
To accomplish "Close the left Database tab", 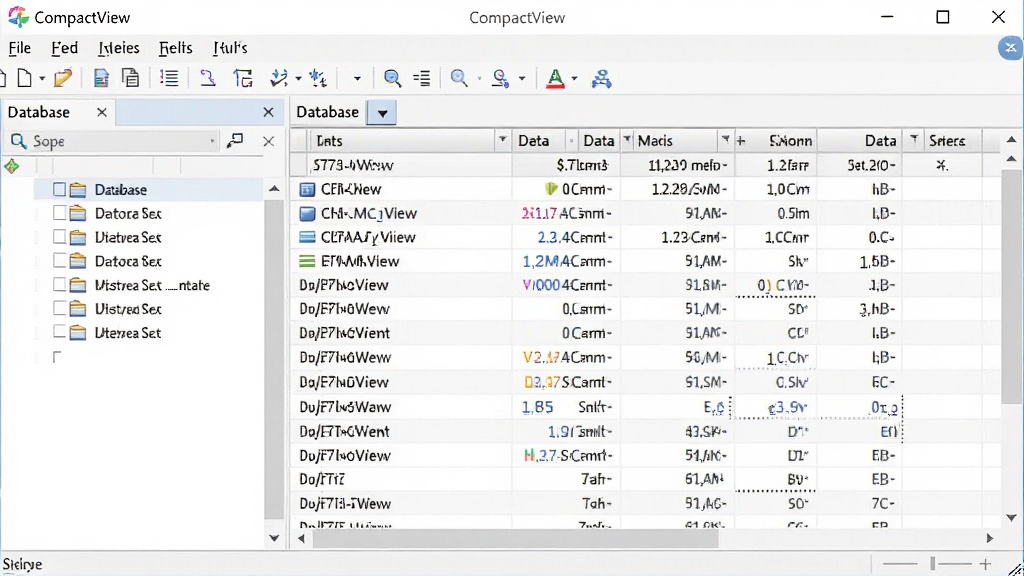I will (102, 112).
